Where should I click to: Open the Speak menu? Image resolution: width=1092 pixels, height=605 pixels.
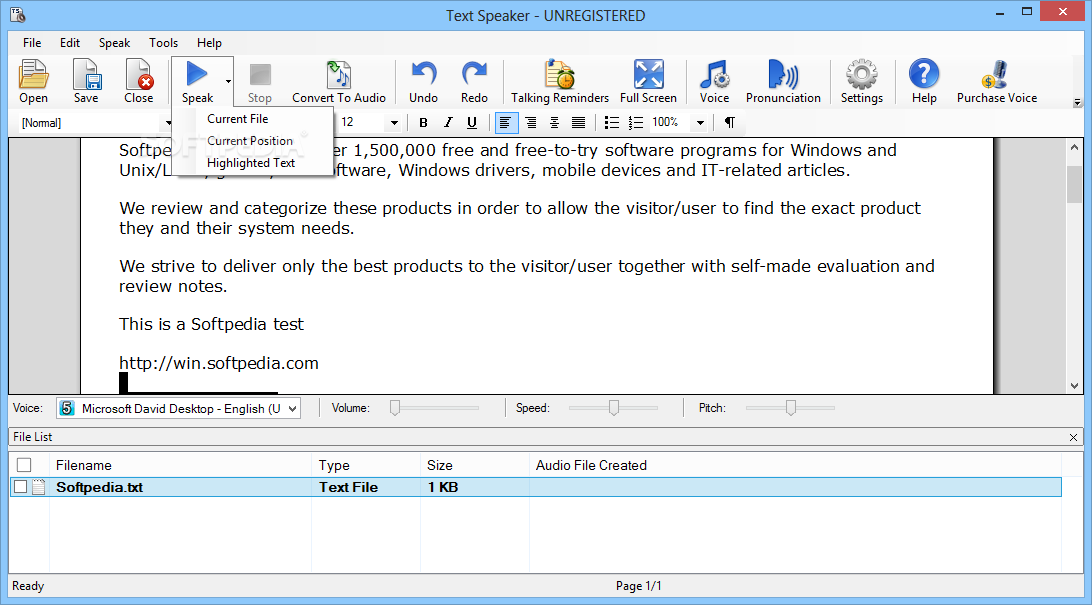pyautogui.click(x=114, y=42)
